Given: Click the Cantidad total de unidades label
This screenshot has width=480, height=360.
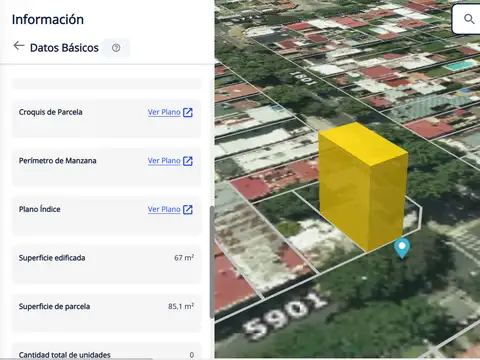Looking at the screenshot, I should (65, 355).
